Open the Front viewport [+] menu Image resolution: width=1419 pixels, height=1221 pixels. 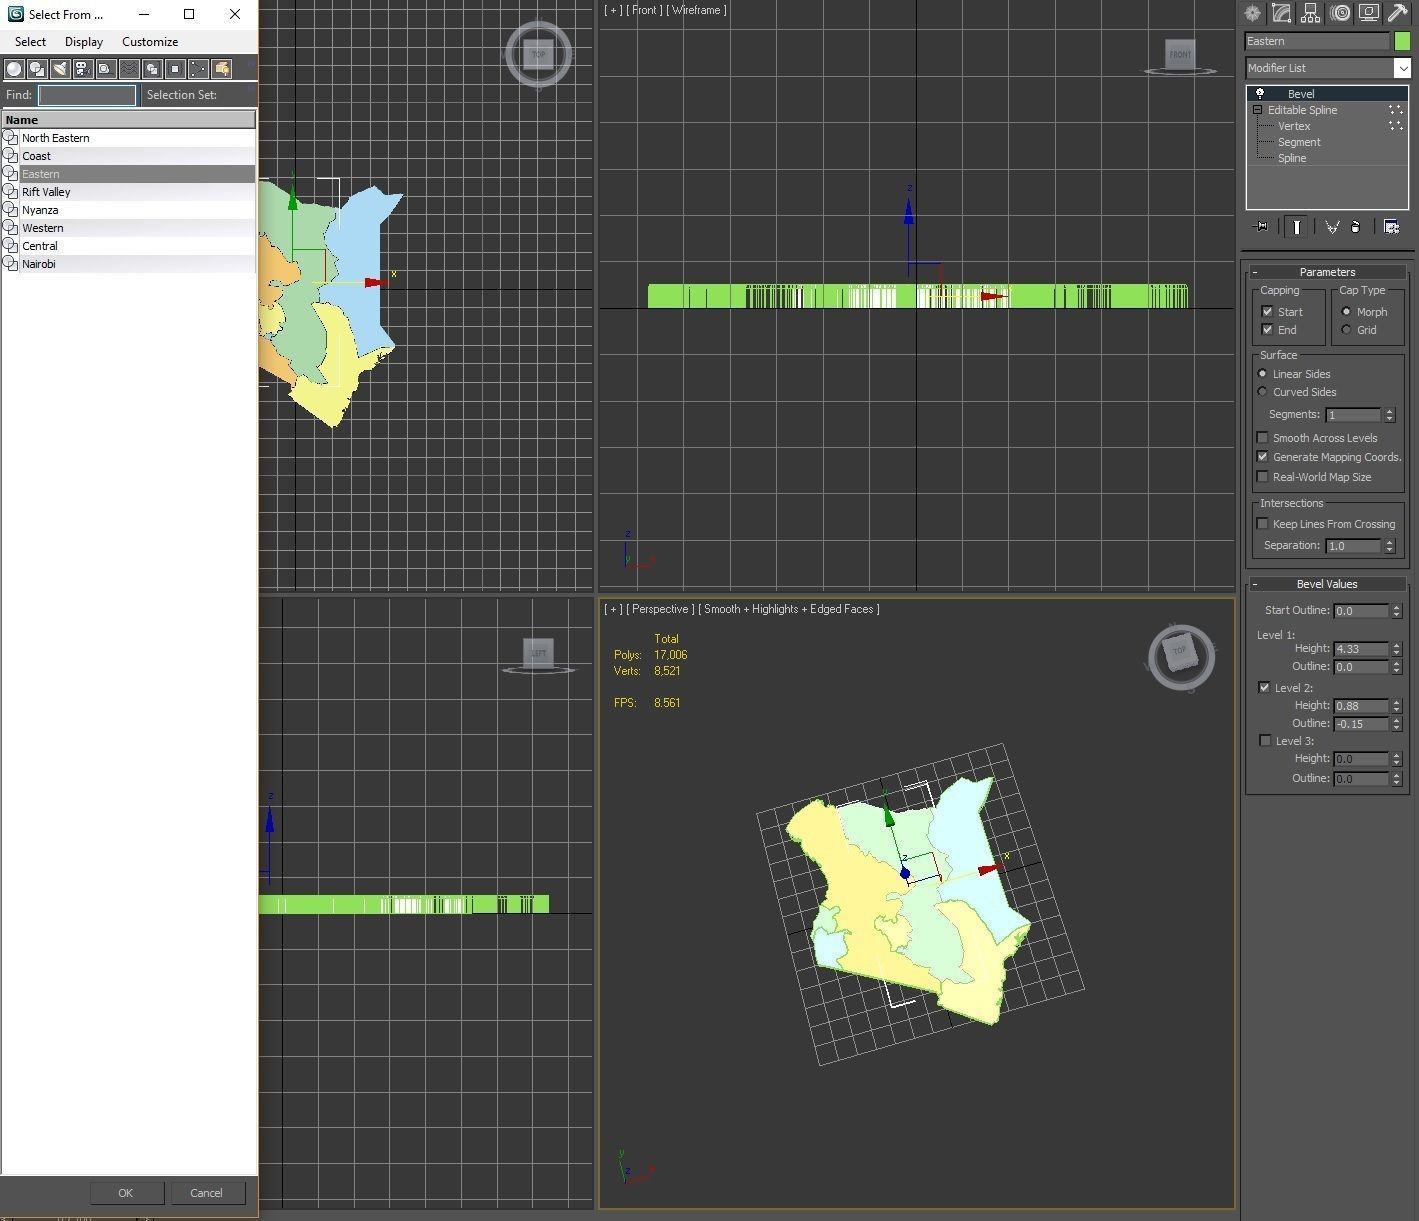pyautogui.click(x=612, y=10)
